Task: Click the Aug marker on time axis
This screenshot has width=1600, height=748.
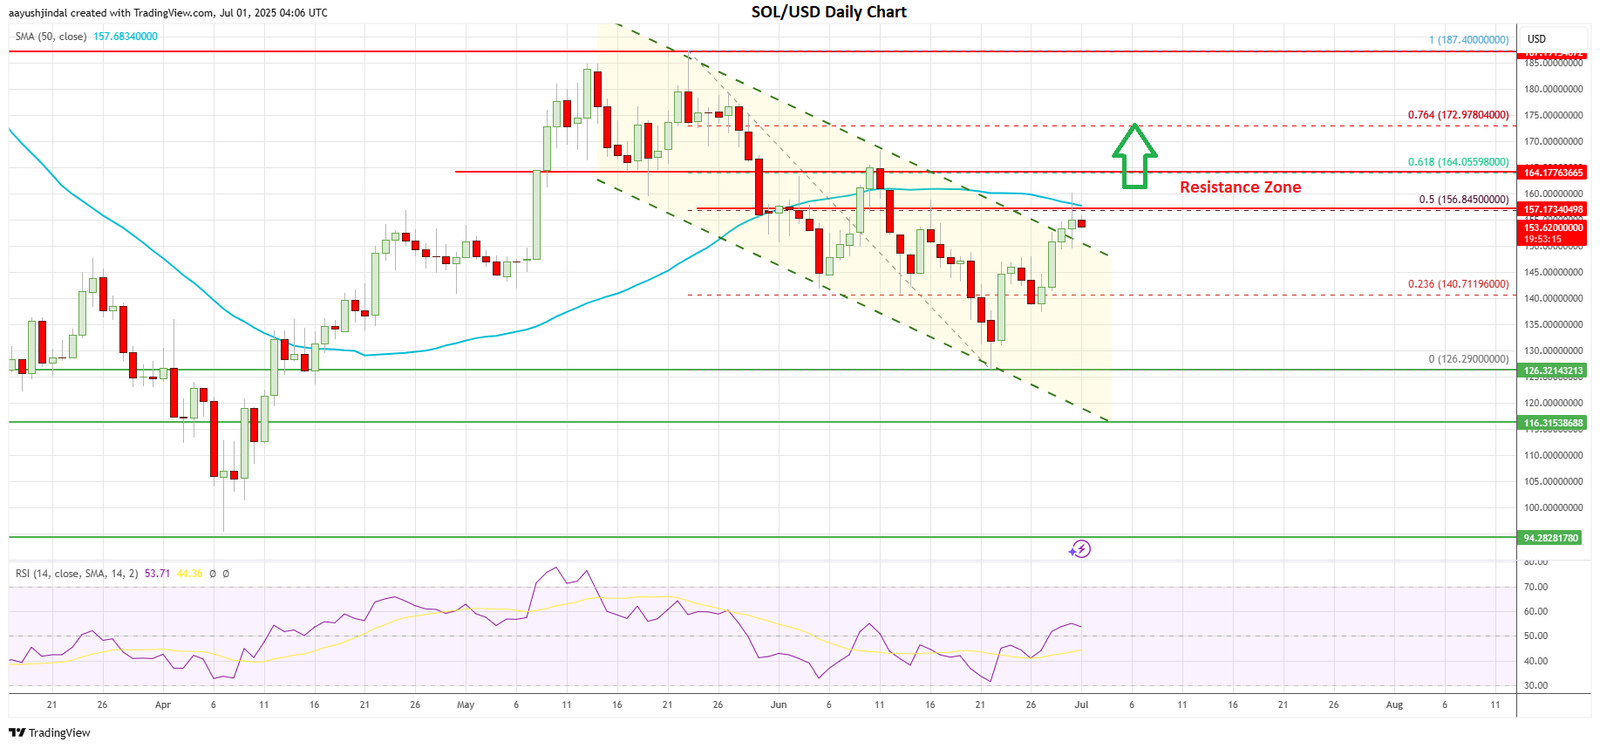Action: [x=1394, y=705]
